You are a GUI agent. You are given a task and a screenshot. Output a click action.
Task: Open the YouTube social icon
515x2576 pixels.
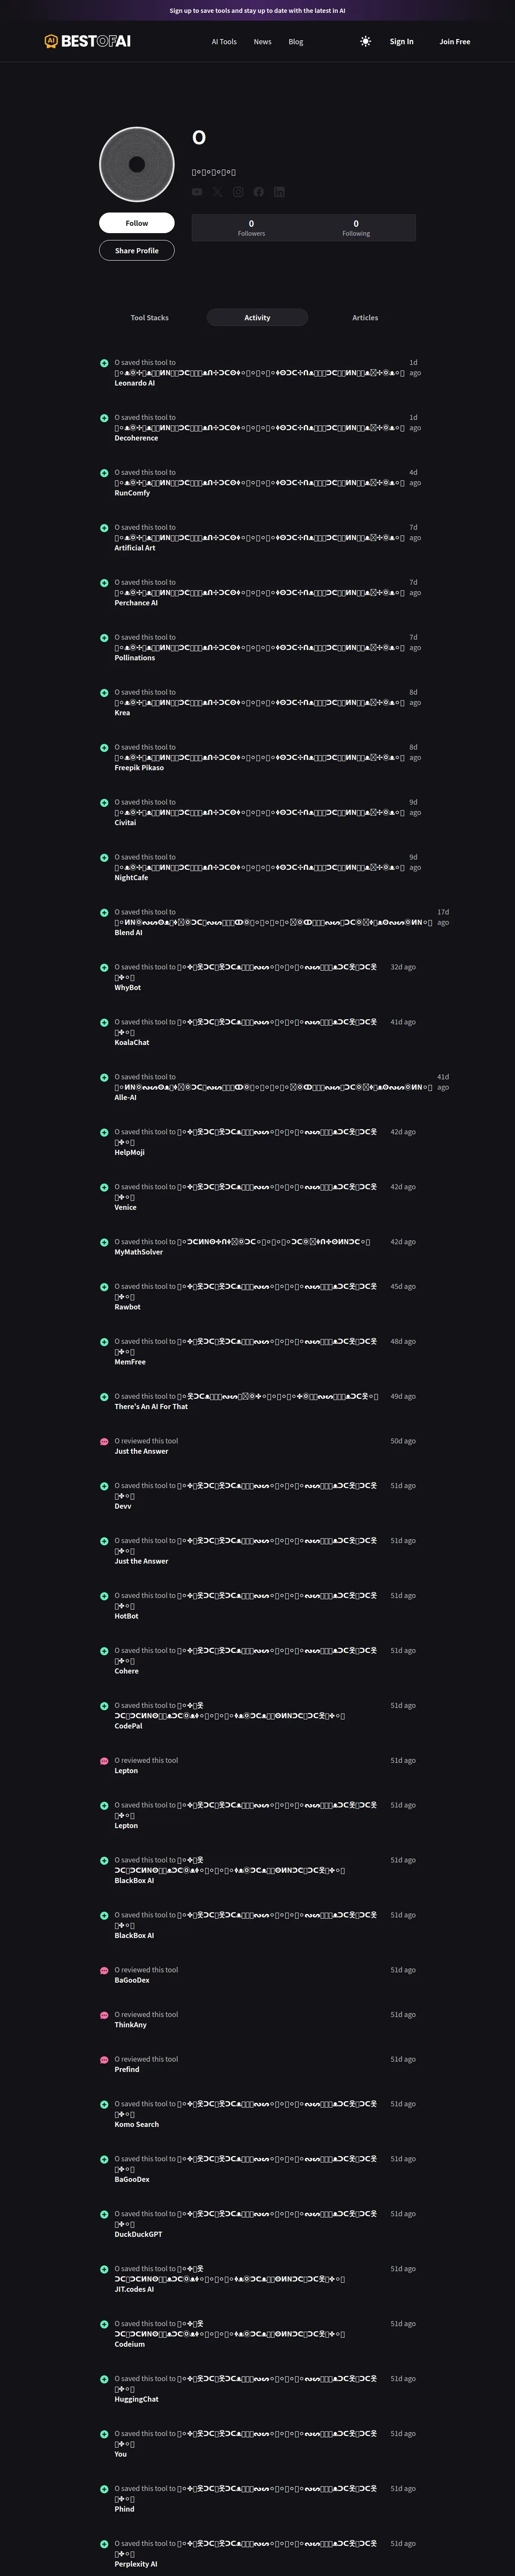coord(197,192)
